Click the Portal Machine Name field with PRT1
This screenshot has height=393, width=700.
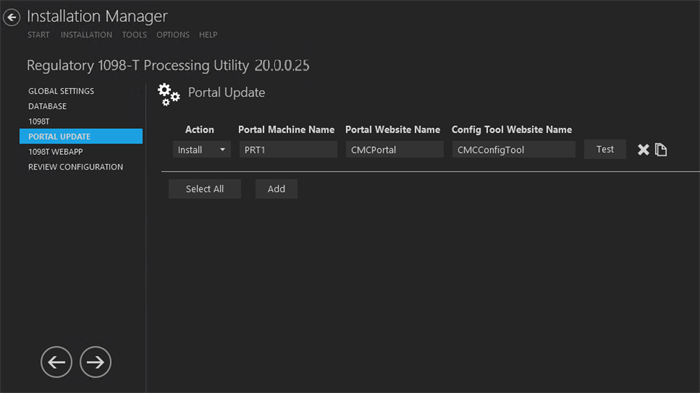288,150
